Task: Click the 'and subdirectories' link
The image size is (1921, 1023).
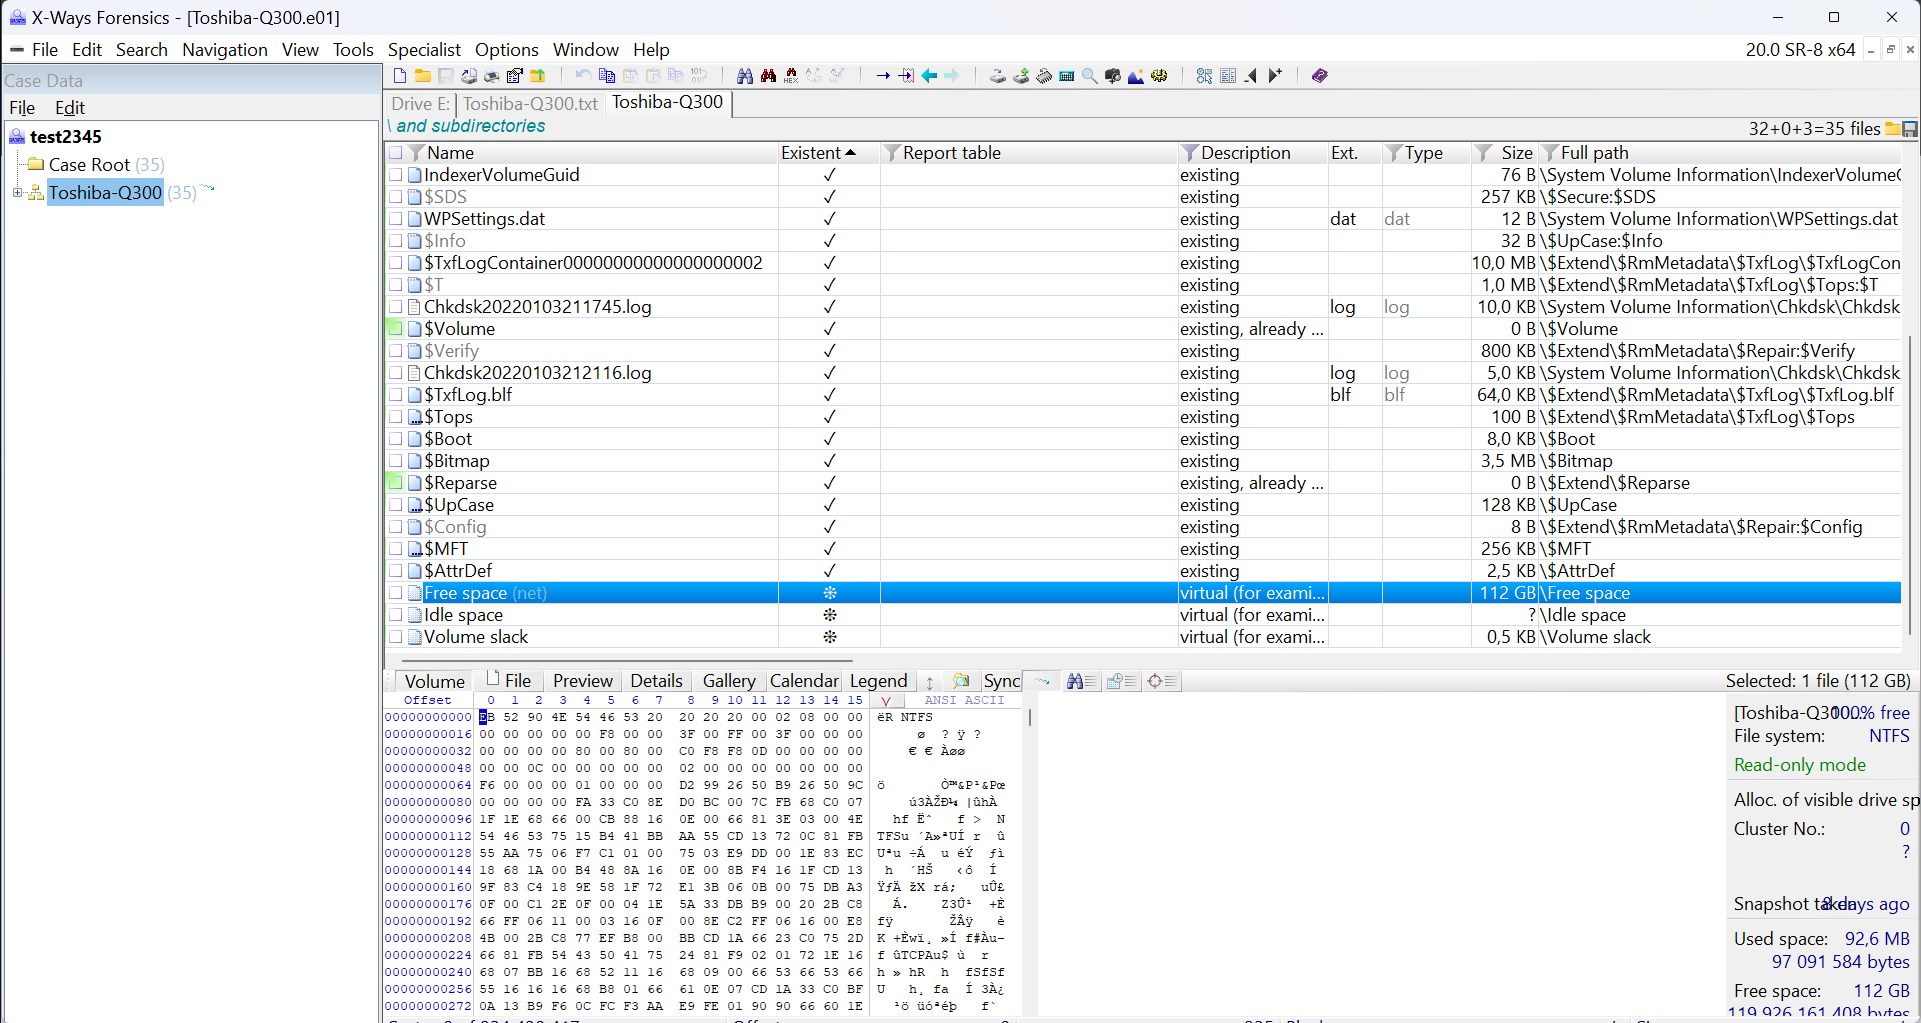Action: [471, 126]
